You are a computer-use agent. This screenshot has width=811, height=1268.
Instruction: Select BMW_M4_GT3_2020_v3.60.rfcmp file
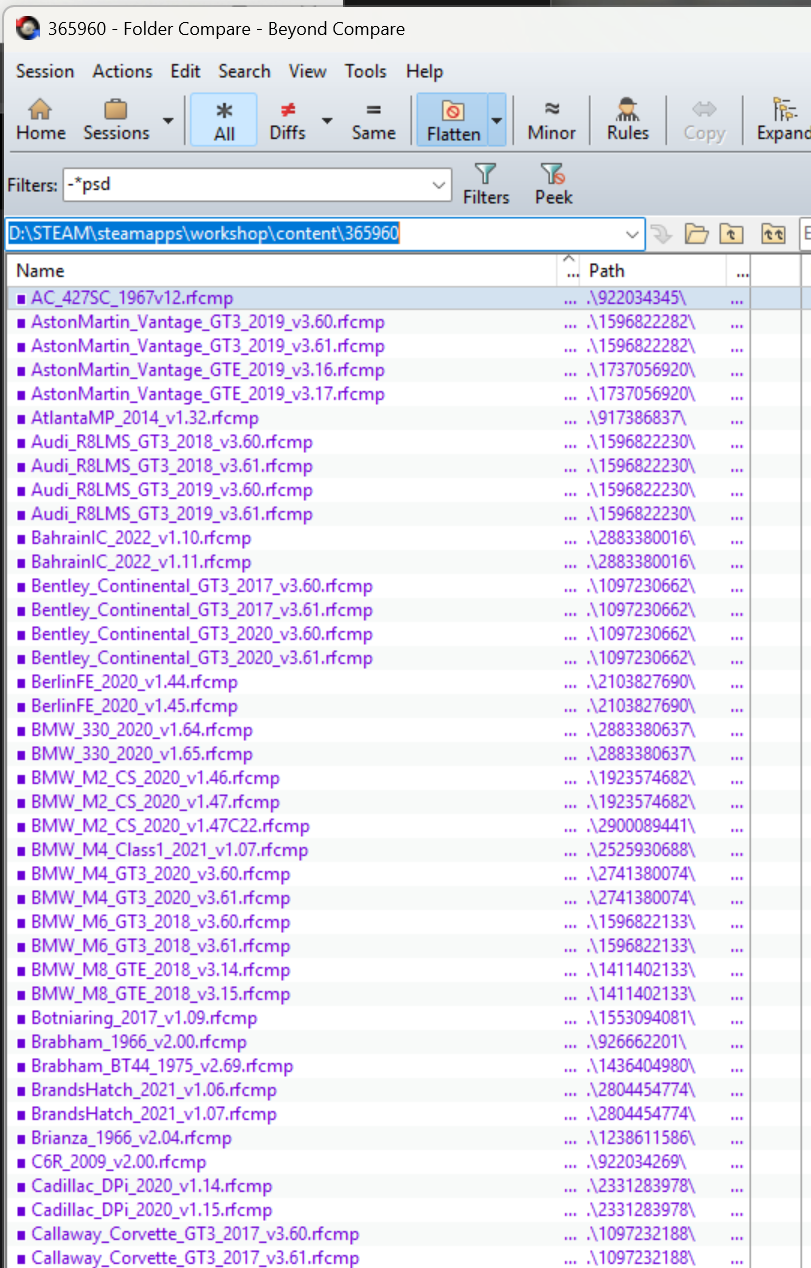coord(160,874)
